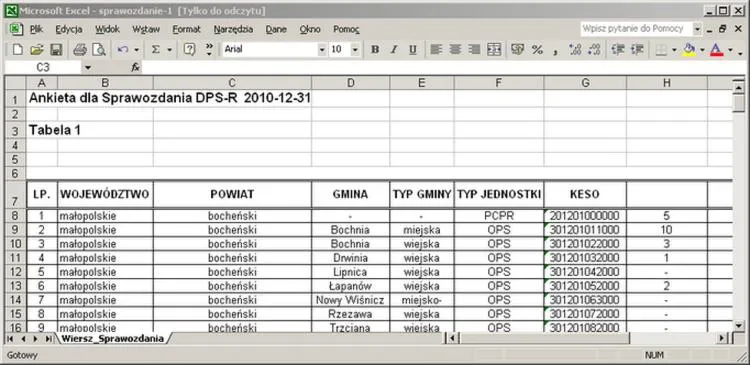Open the font size dropdown
The height and width of the screenshot is (365, 750).
[x=355, y=49]
